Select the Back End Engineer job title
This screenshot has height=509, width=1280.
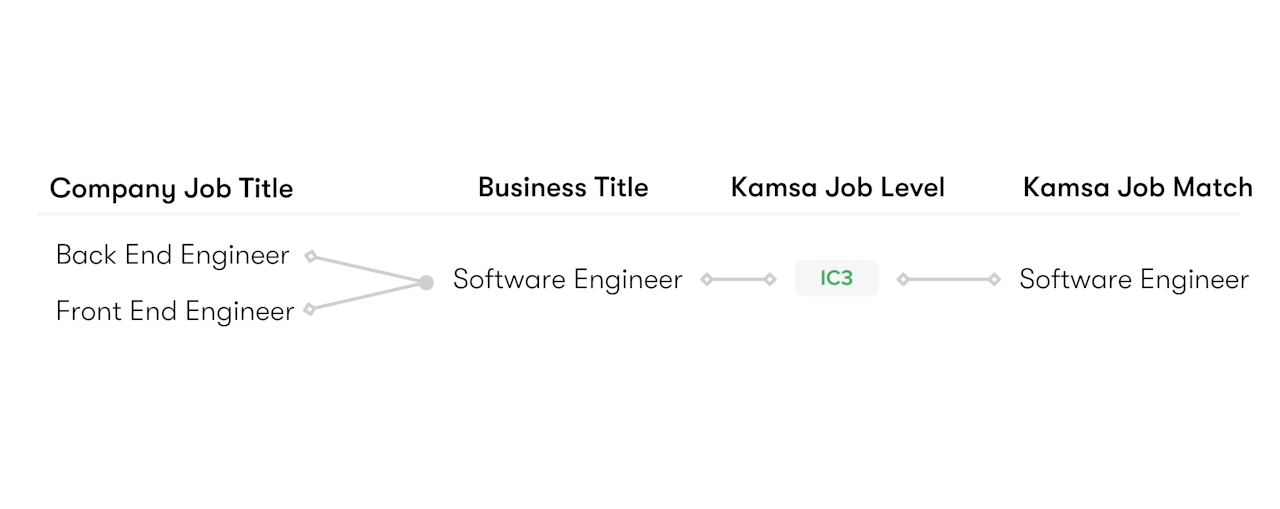coord(172,255)
